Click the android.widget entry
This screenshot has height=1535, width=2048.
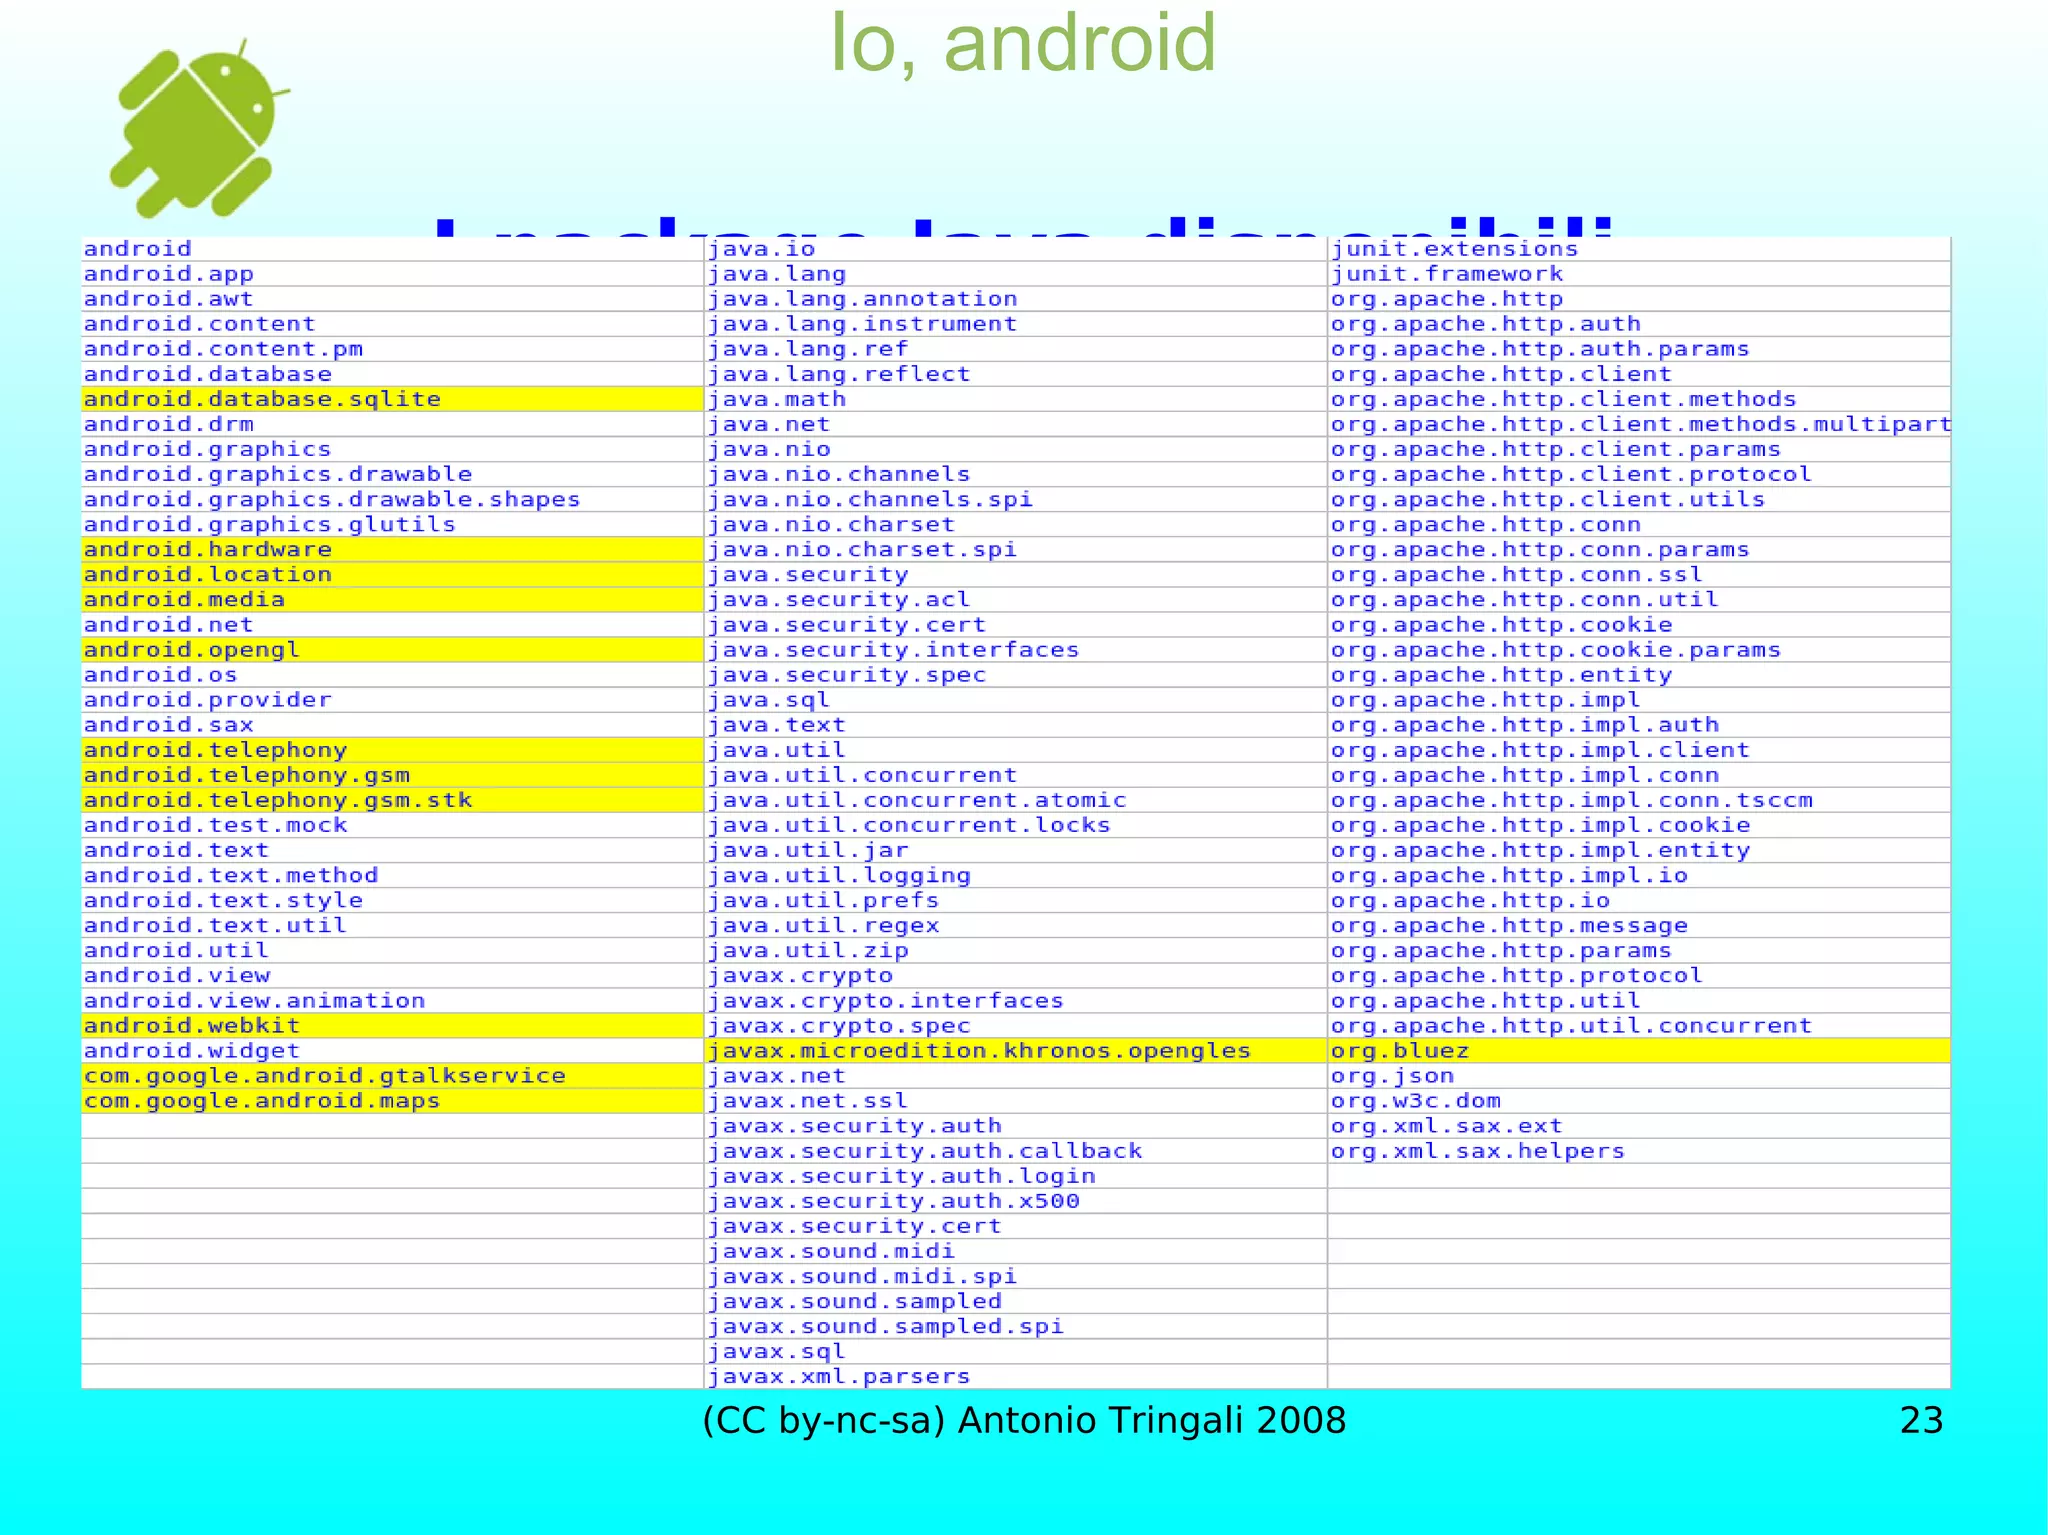click(393, 1051)
